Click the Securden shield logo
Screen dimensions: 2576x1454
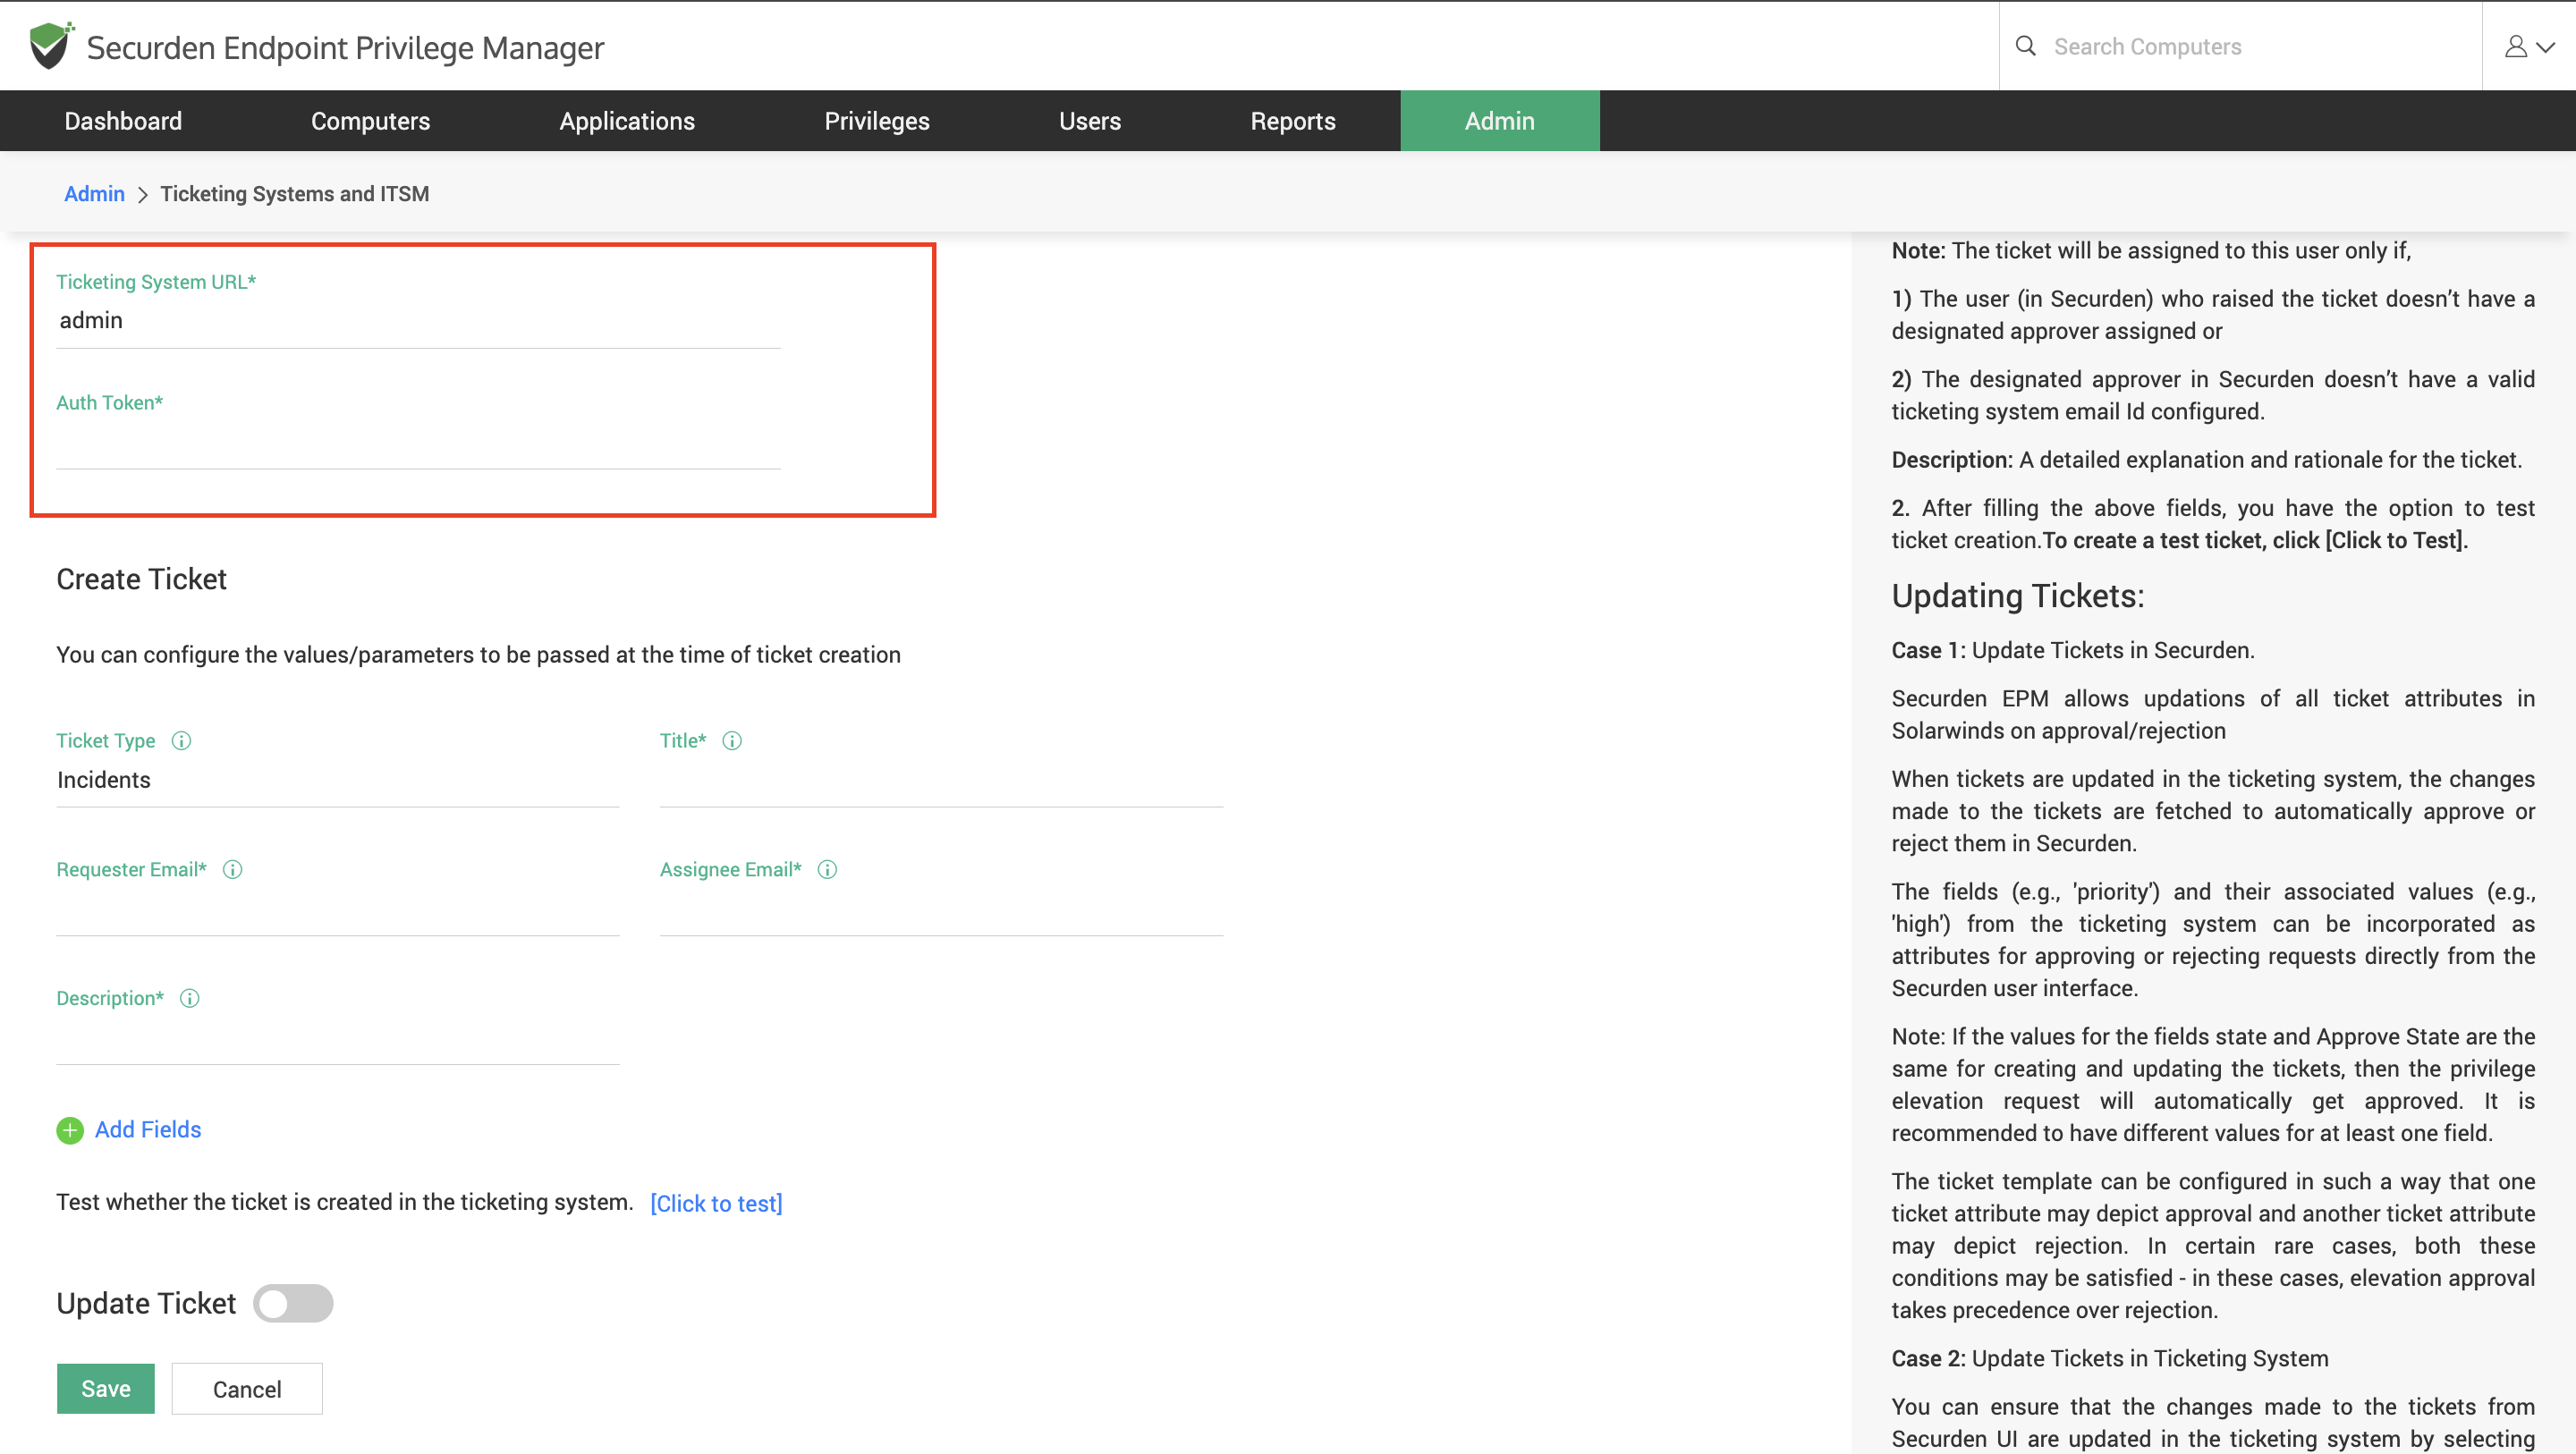click(51, 46)
